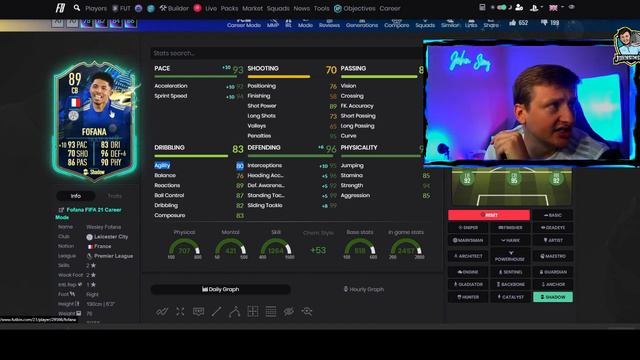Open the site search magnifier icon

pyautogui.click(x=77, y=8)
